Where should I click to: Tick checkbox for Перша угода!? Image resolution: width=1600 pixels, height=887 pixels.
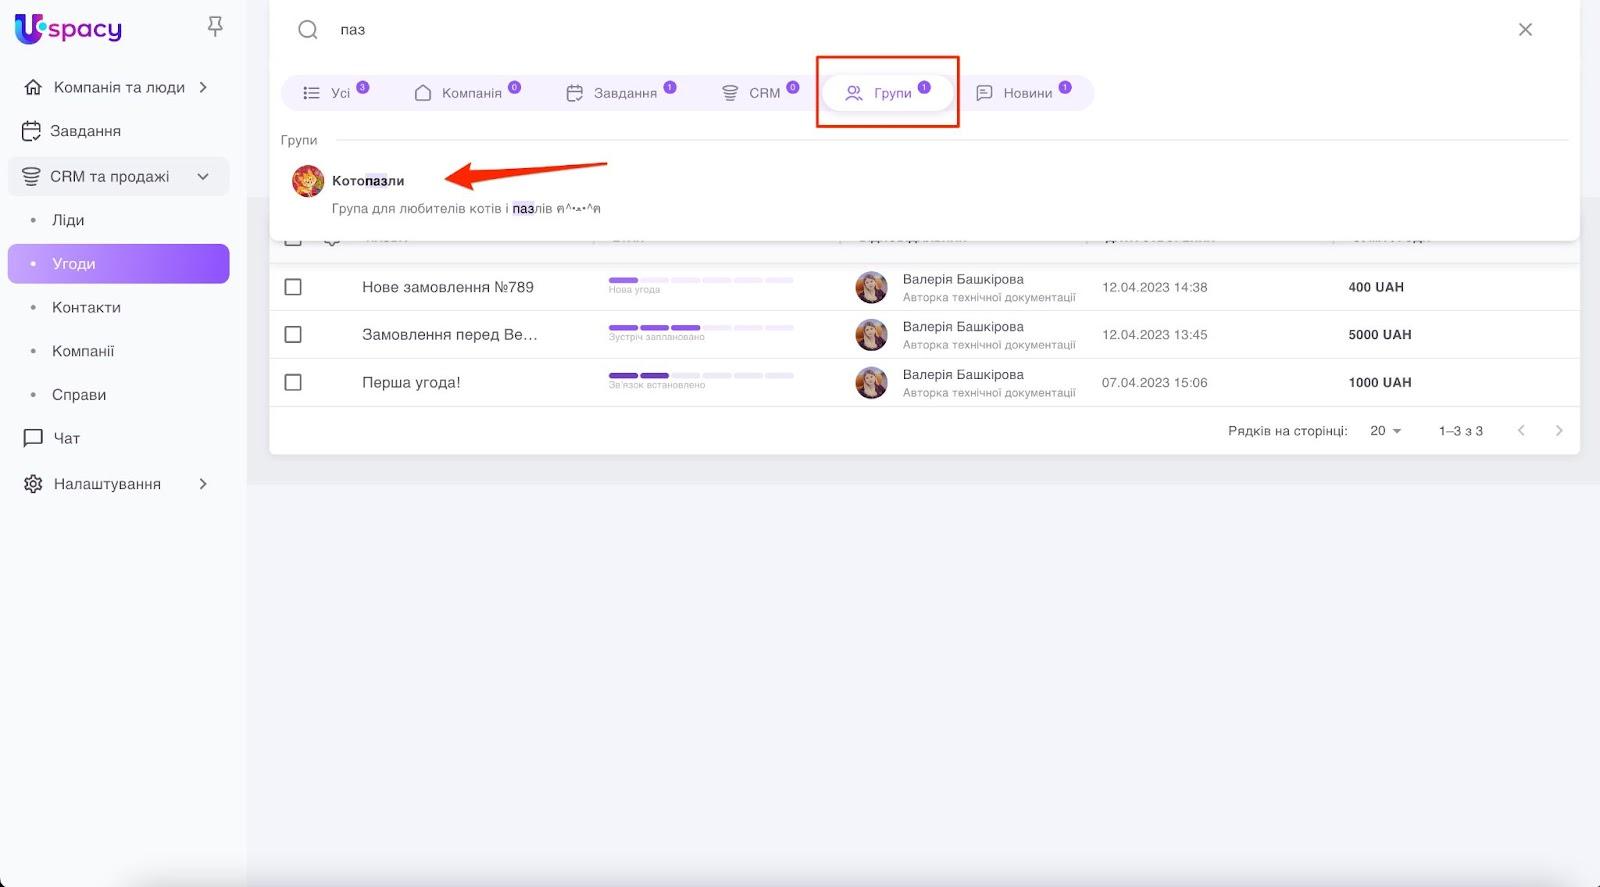pos(293,383)
